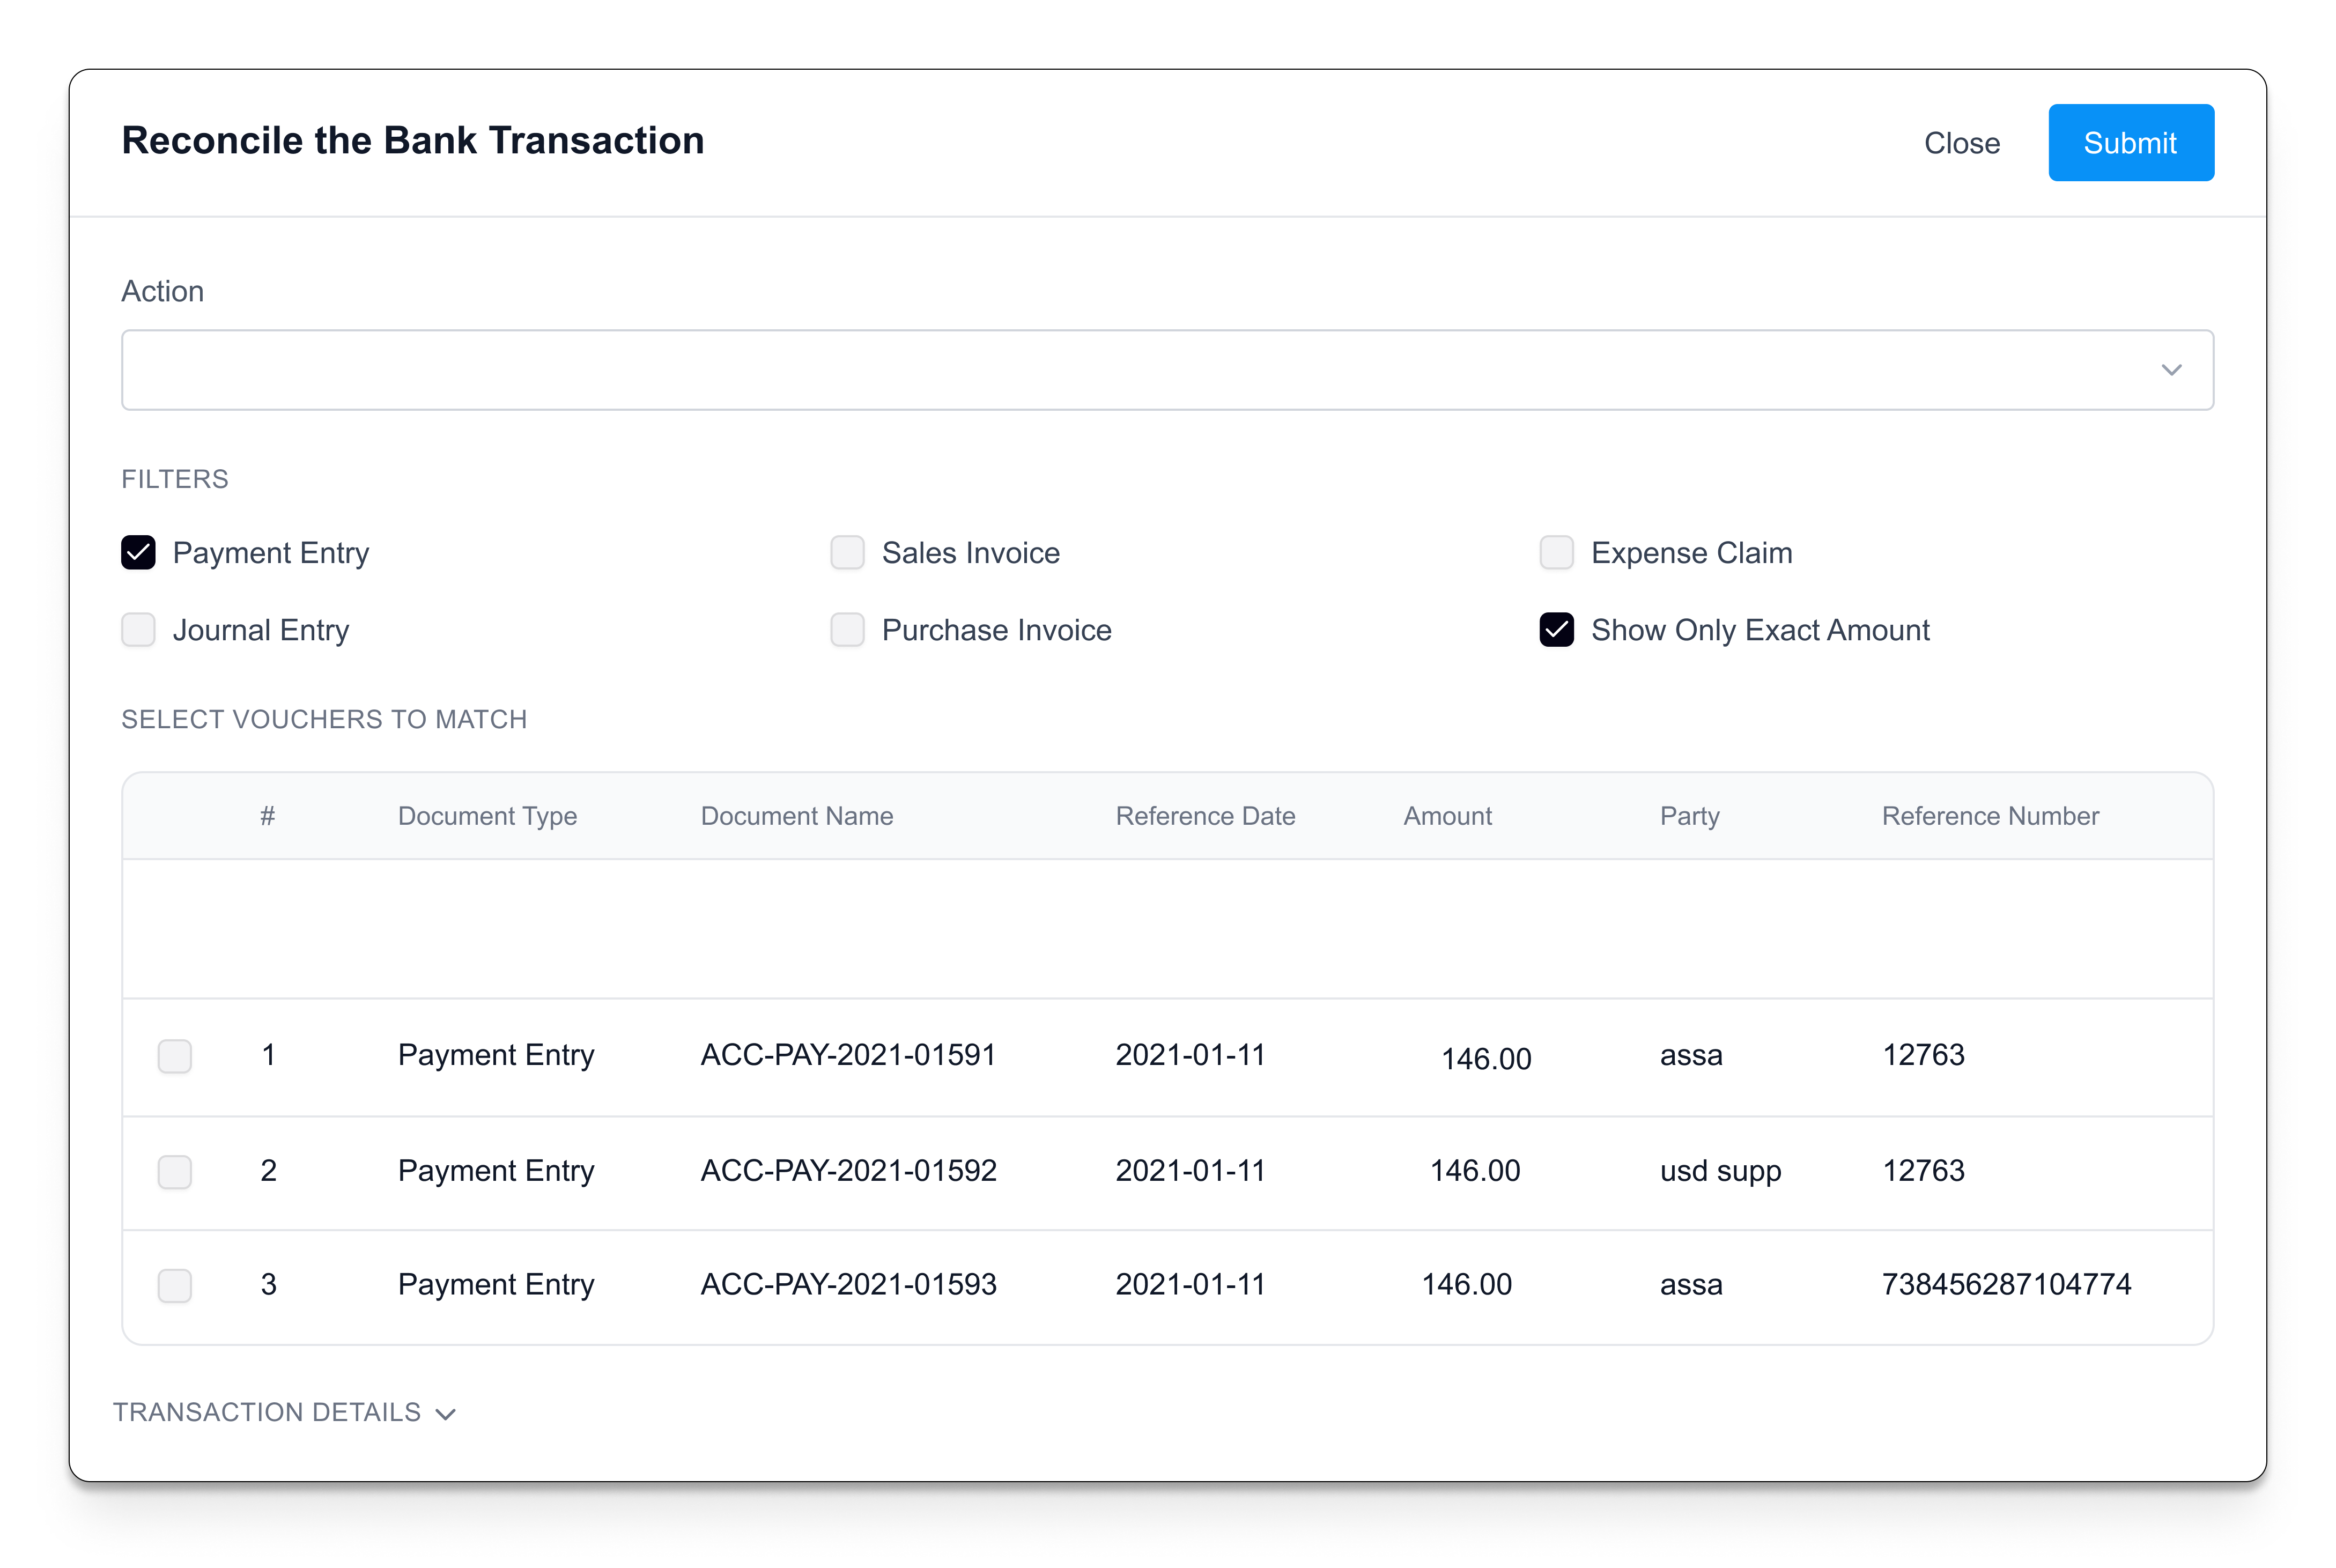Viewport: 2336px width, 1568px height.
Task: Click the Action field chevron arrow
Action: [2171, 370]
